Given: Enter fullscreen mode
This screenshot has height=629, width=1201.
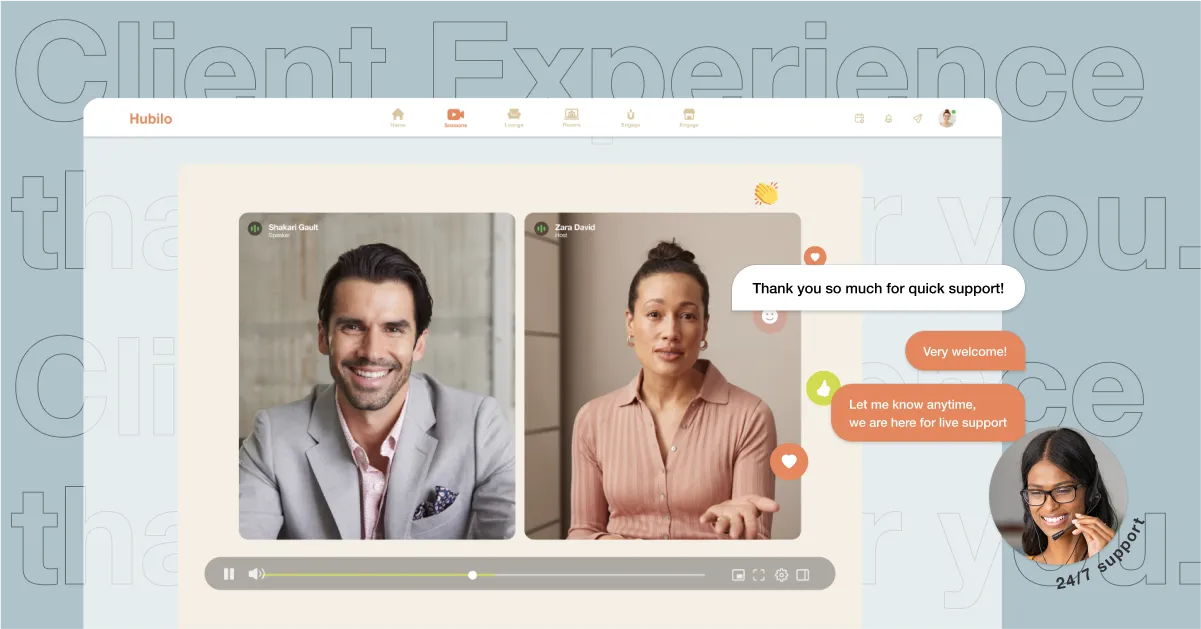Looking at the screenshot, I should (759, 575).
